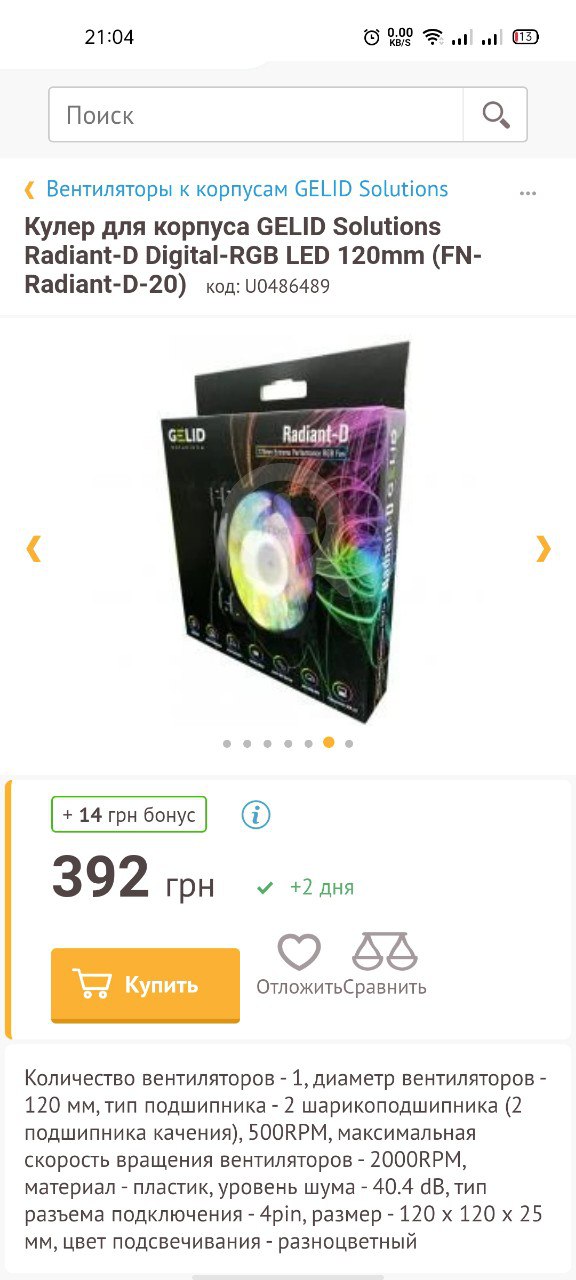Tap the scales compare icon
Viewport: 576px width, 1280px height.
[x=385, y=952]
